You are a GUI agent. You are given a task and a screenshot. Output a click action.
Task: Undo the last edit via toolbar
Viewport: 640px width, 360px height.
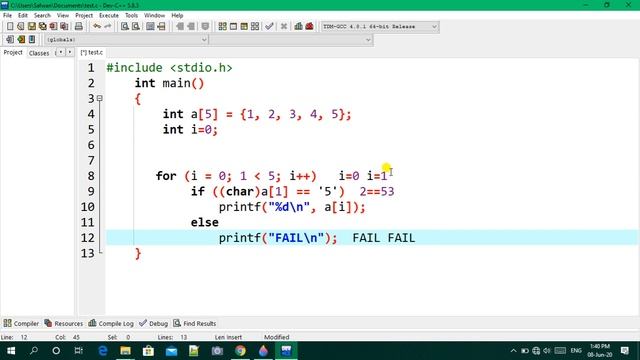[97, 27]
